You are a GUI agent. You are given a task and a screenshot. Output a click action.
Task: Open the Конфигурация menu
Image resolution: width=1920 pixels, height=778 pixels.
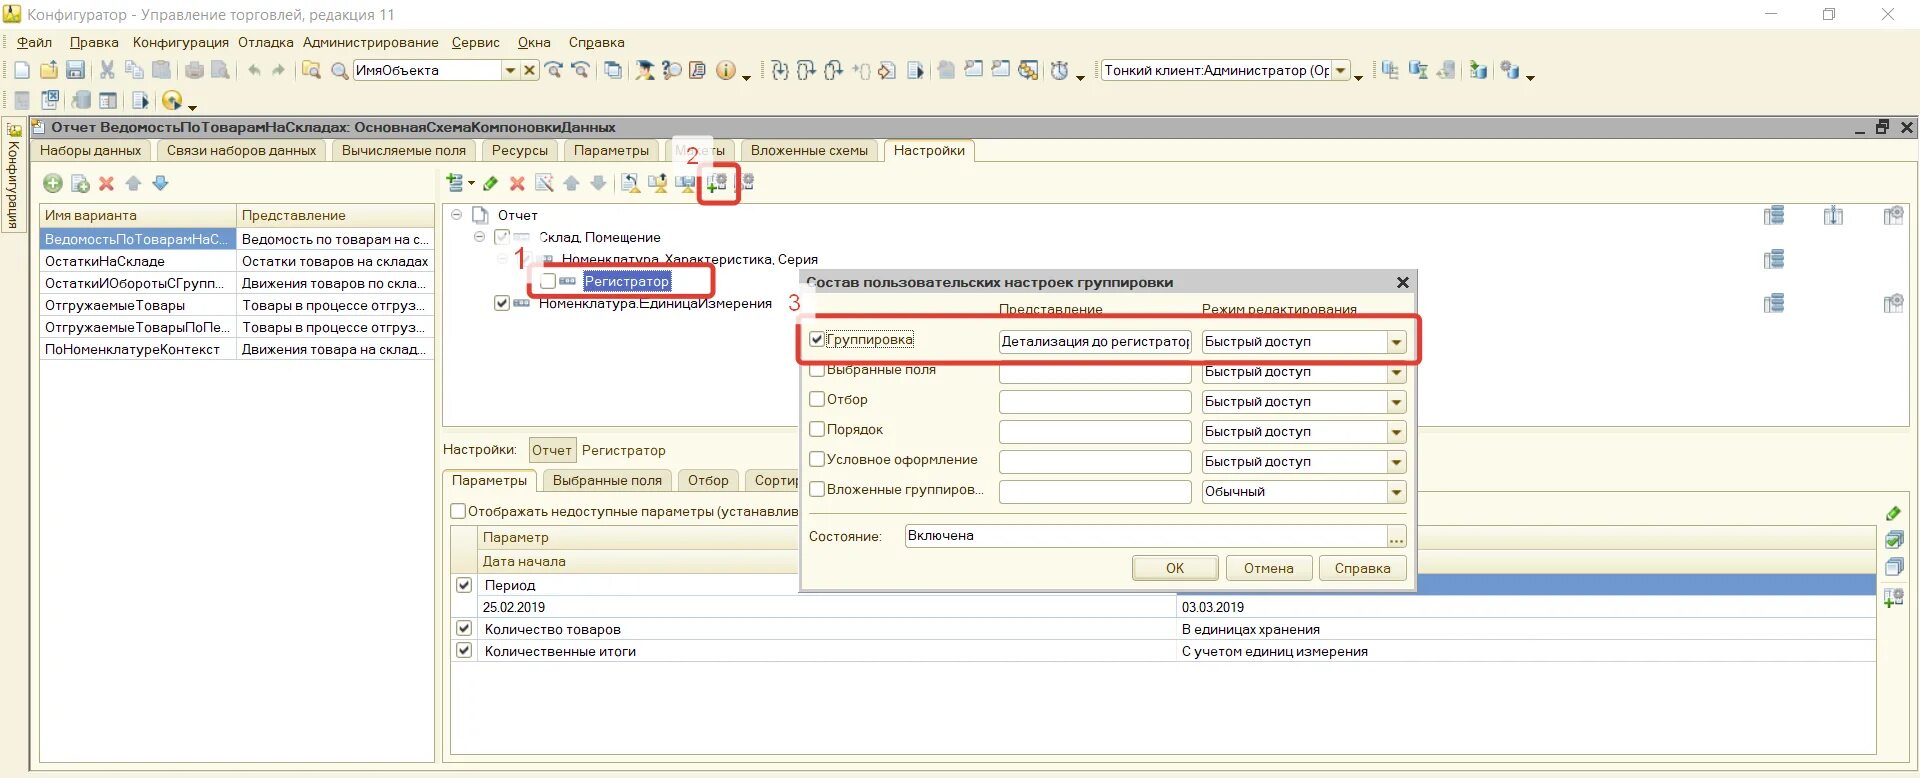(x=181, y=42)
